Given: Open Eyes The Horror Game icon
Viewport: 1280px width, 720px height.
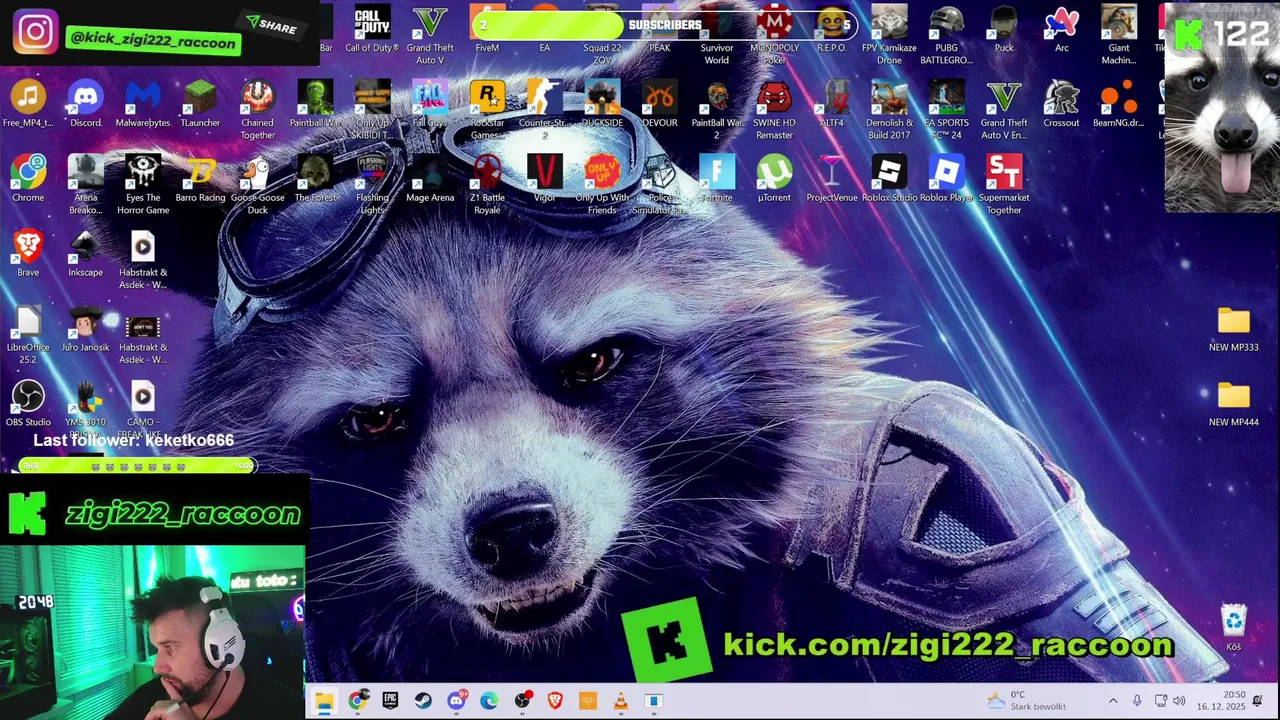Looking at the screenshot, I should [143, 185].
